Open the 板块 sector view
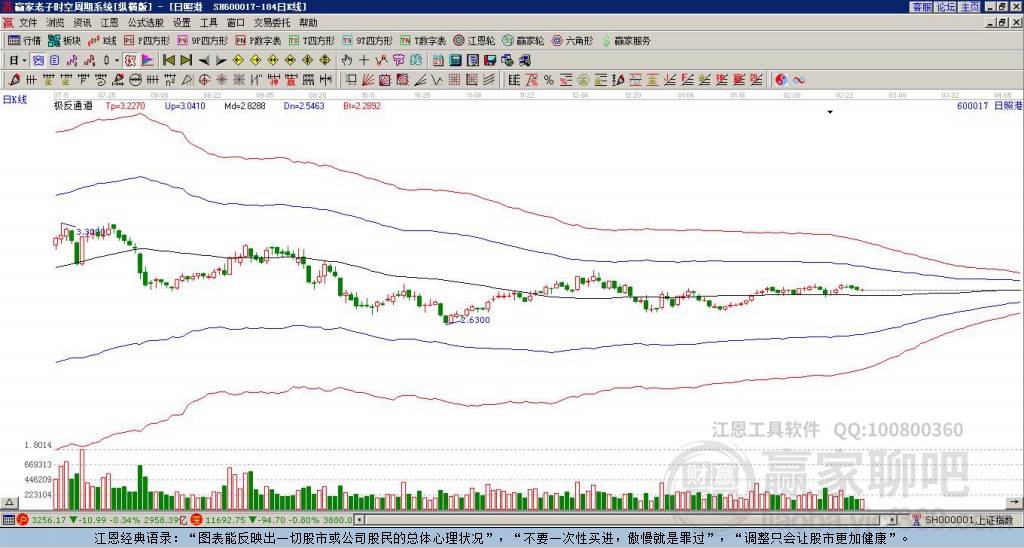The image size is (1024, 548). tap(64, 40)
